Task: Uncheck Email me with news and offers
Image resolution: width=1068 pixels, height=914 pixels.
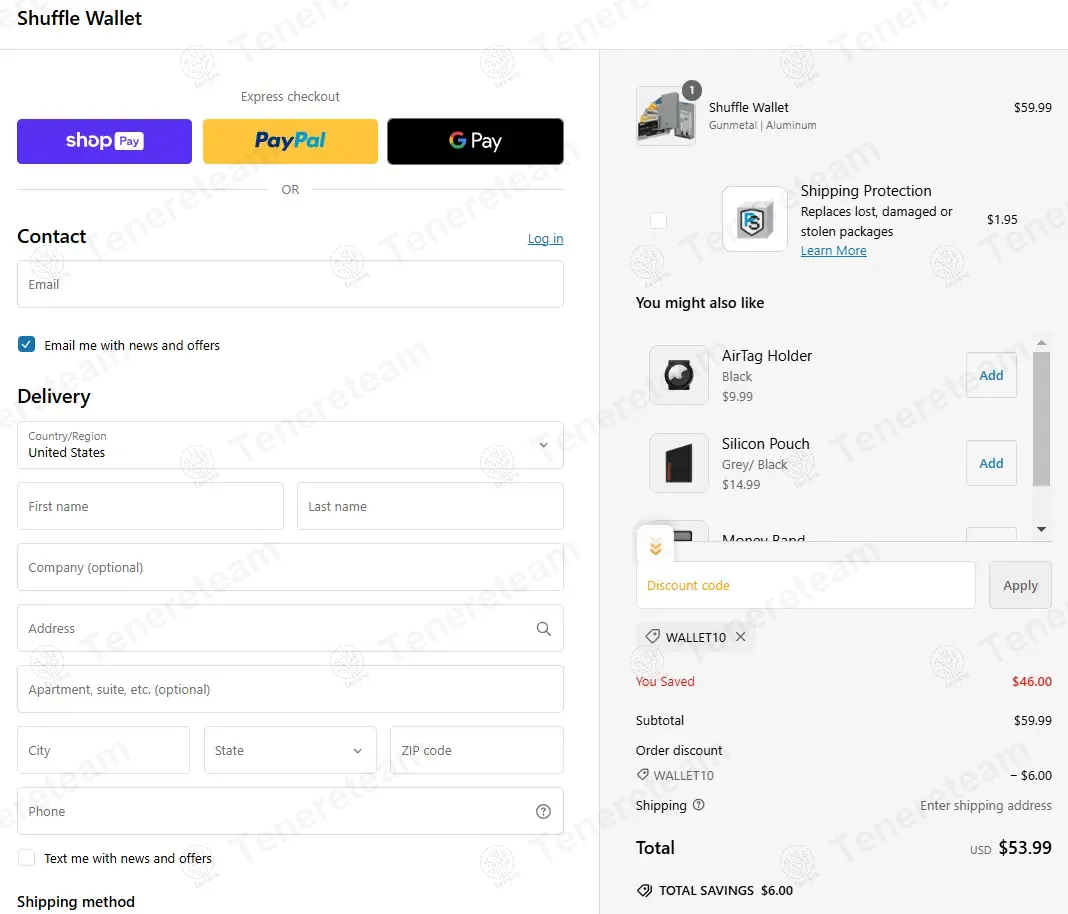Action: pos(27,345)
